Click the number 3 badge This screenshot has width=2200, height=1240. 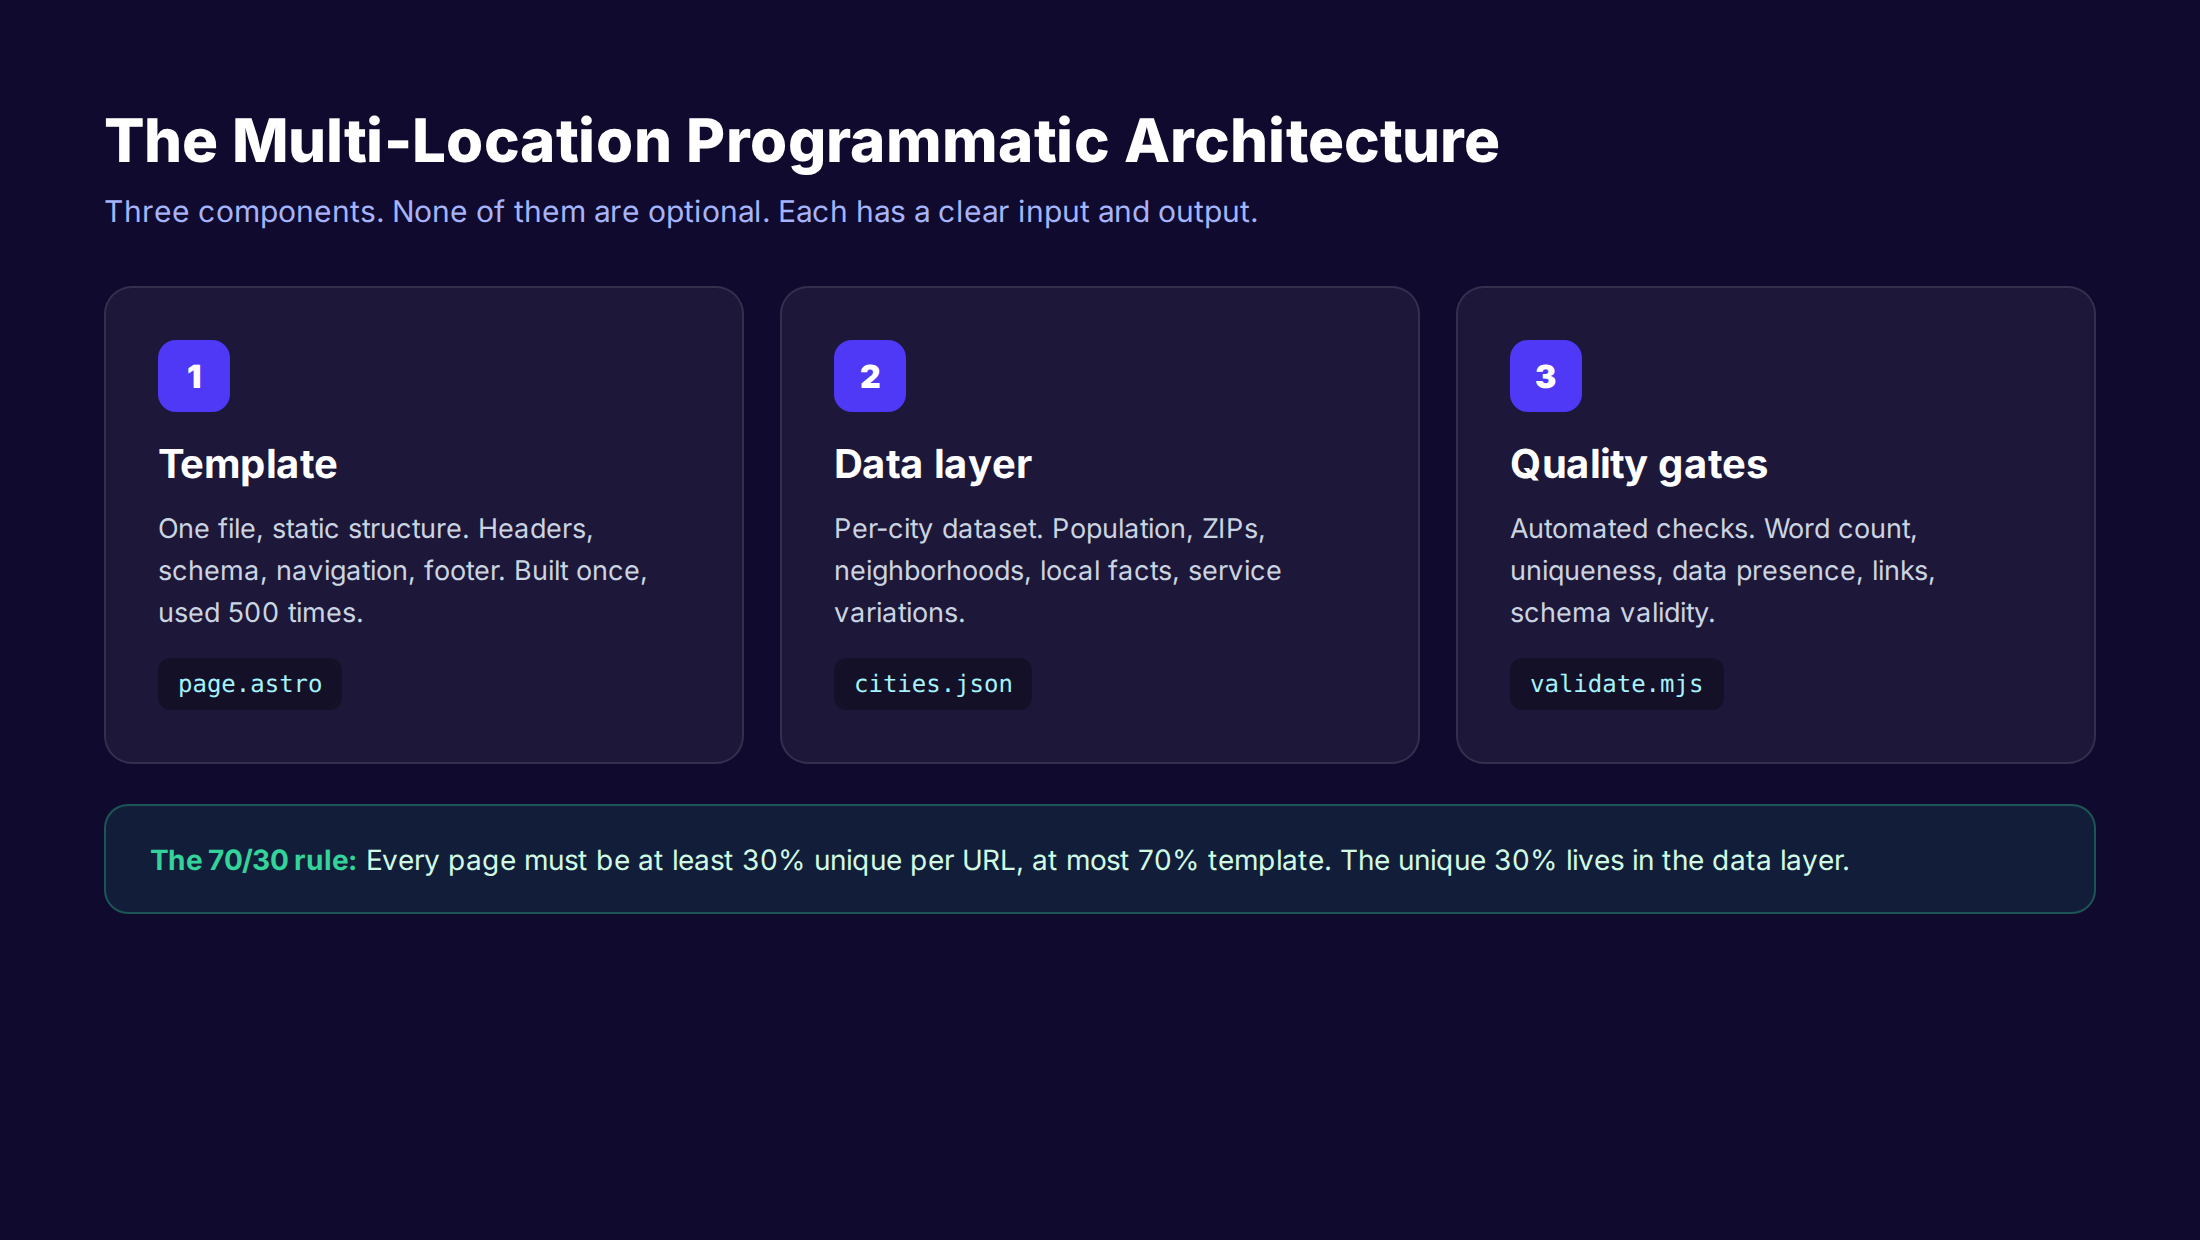[x=1546, y=376]
